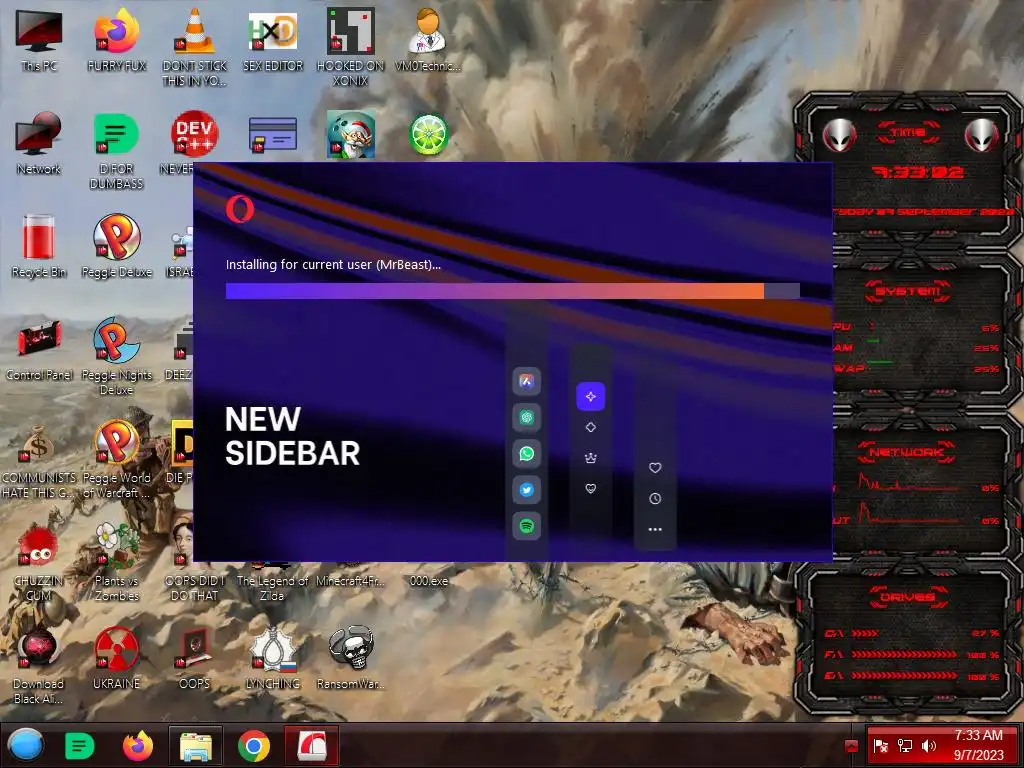Select the HxD hex editor desktop icon

pyautogui.click(x=273, y=31)
